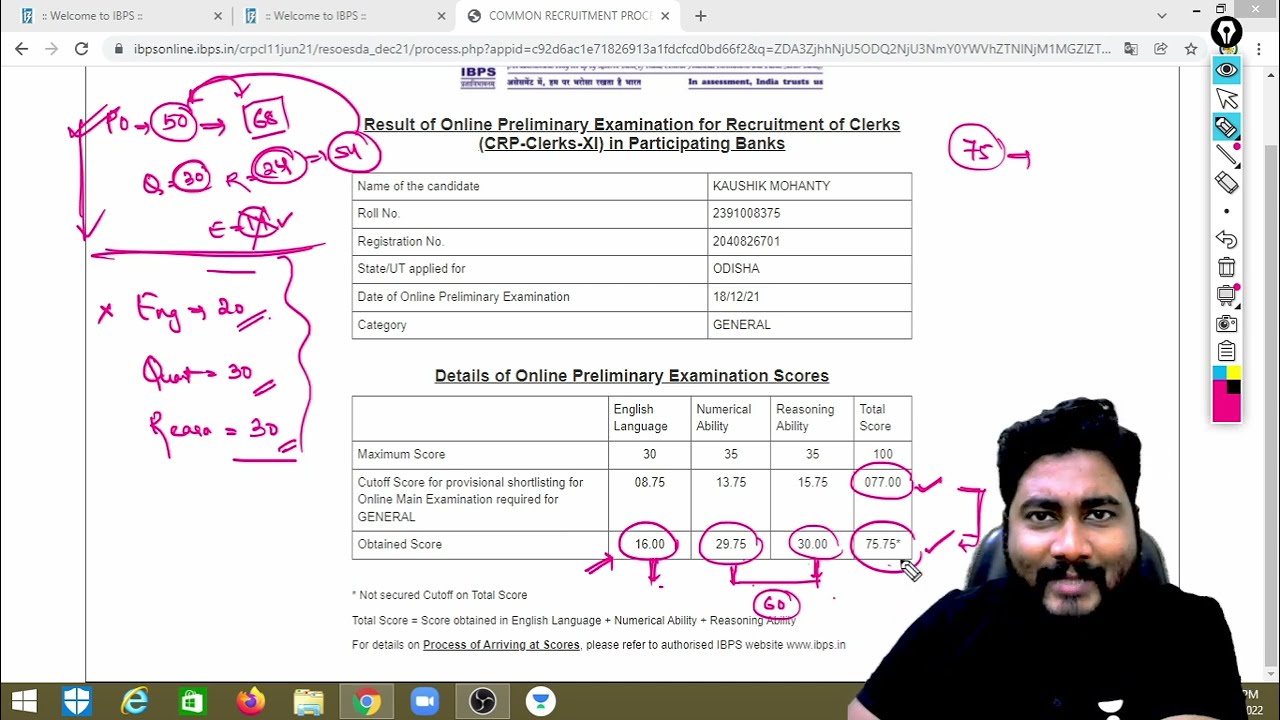The height and width of the screenshot is (720, 1280).
Task: Open File Explorer from the taskbar
Action: coord(309,701)
